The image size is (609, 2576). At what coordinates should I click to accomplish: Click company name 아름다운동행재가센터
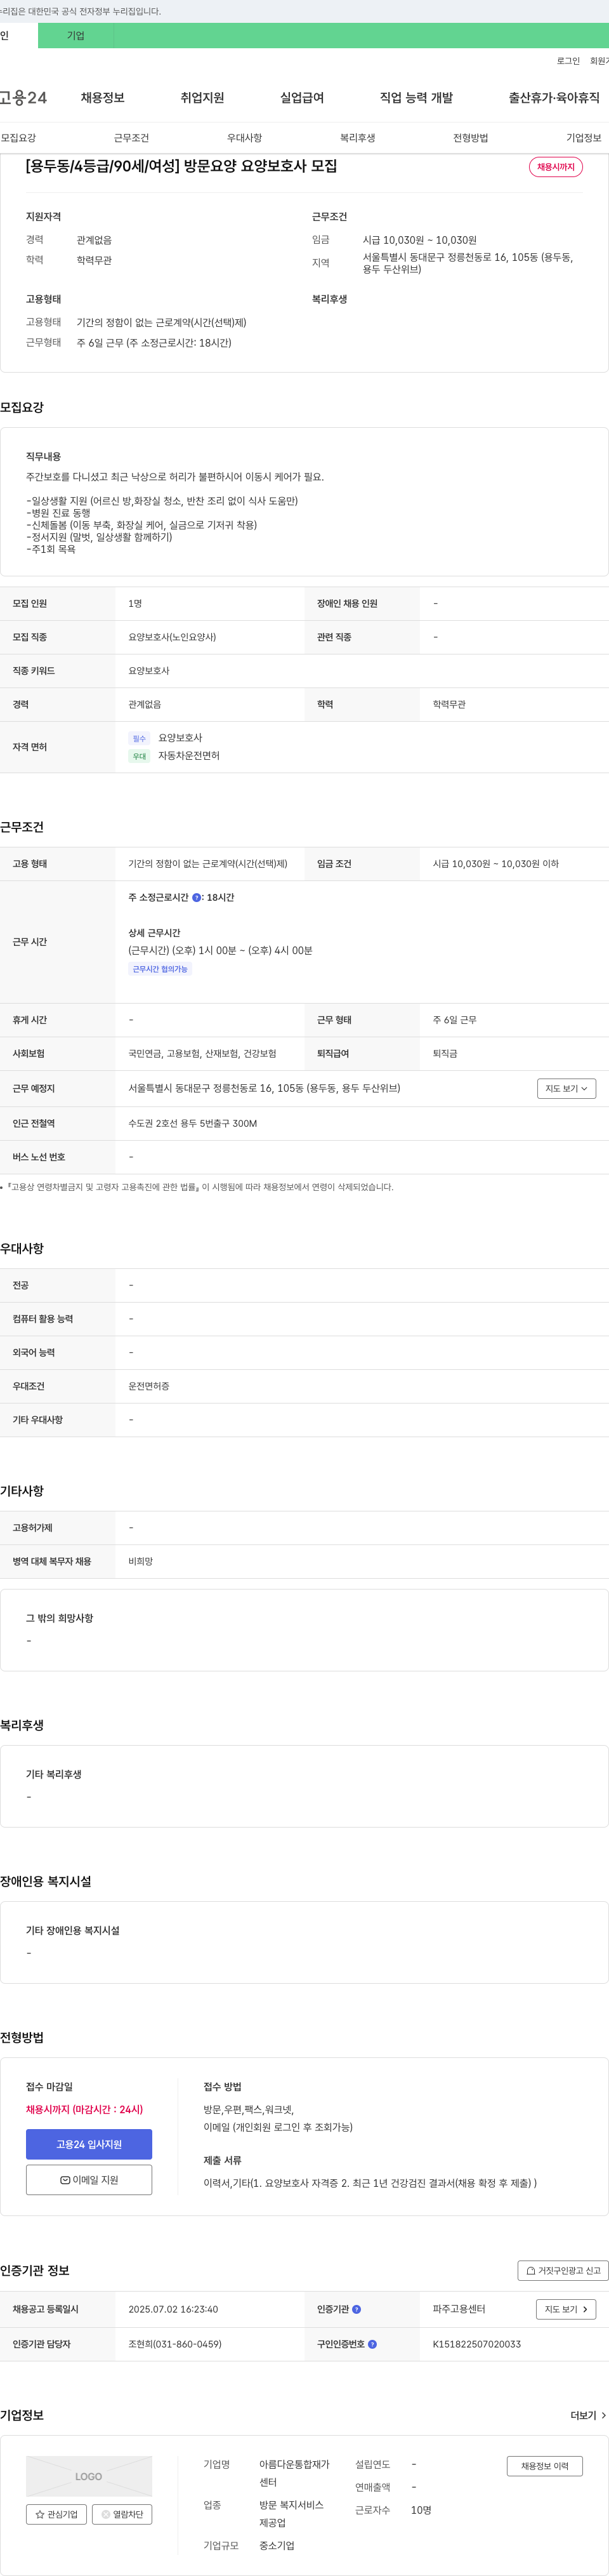click(294, 2473)
